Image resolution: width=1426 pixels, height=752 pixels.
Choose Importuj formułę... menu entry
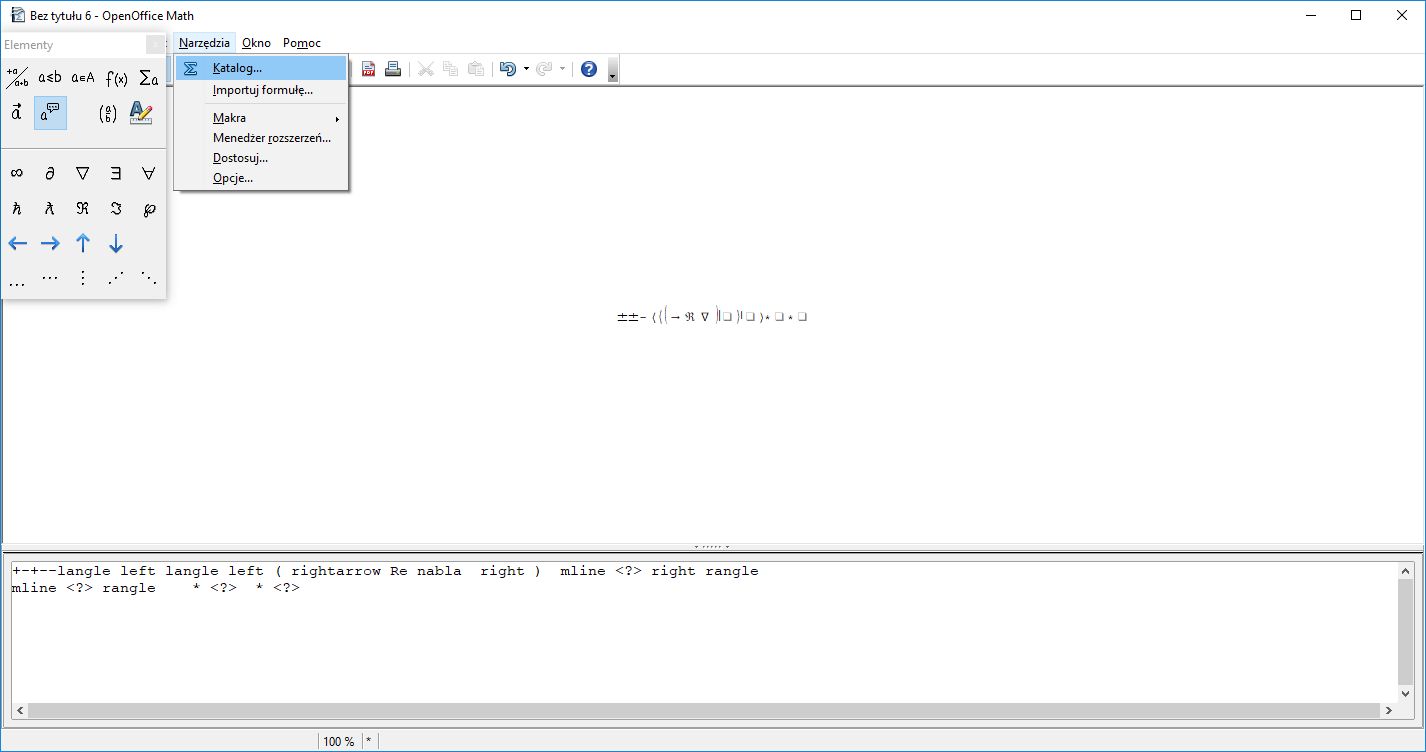click(261, 90)
